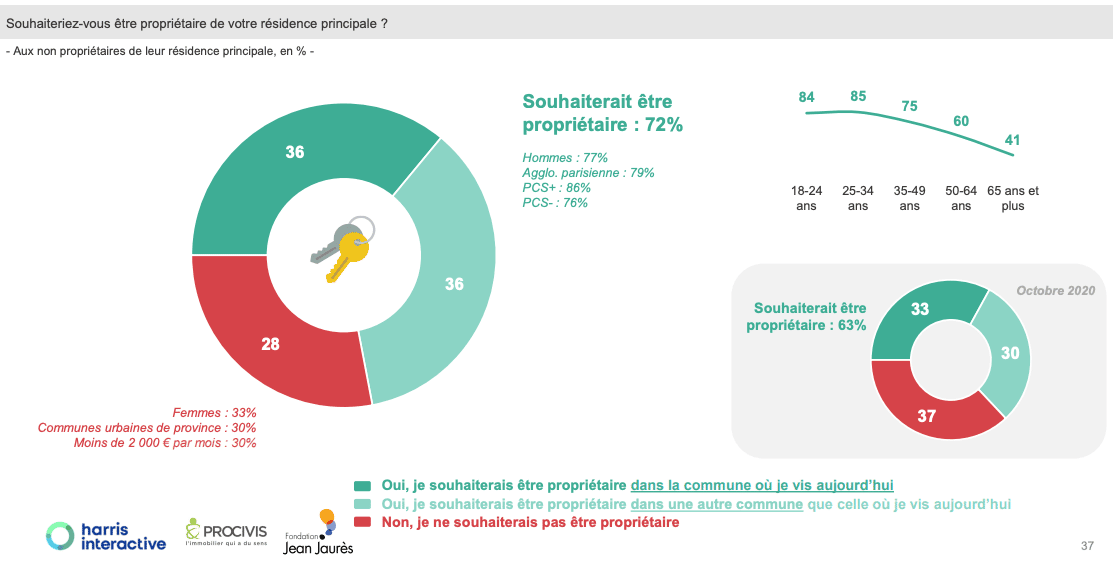Click the keys icon in the donut center

(x=342, y=249)
